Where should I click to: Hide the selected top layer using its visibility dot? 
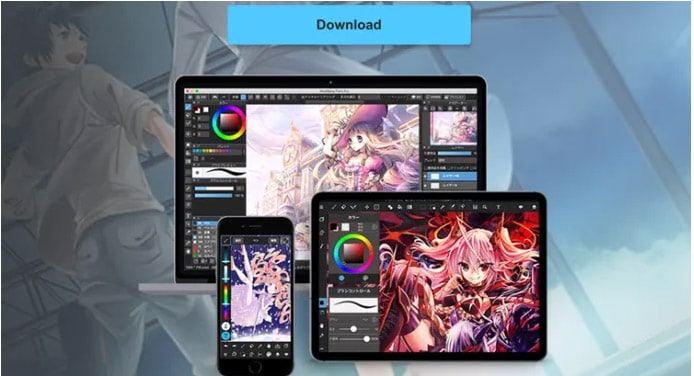(425, 176)
